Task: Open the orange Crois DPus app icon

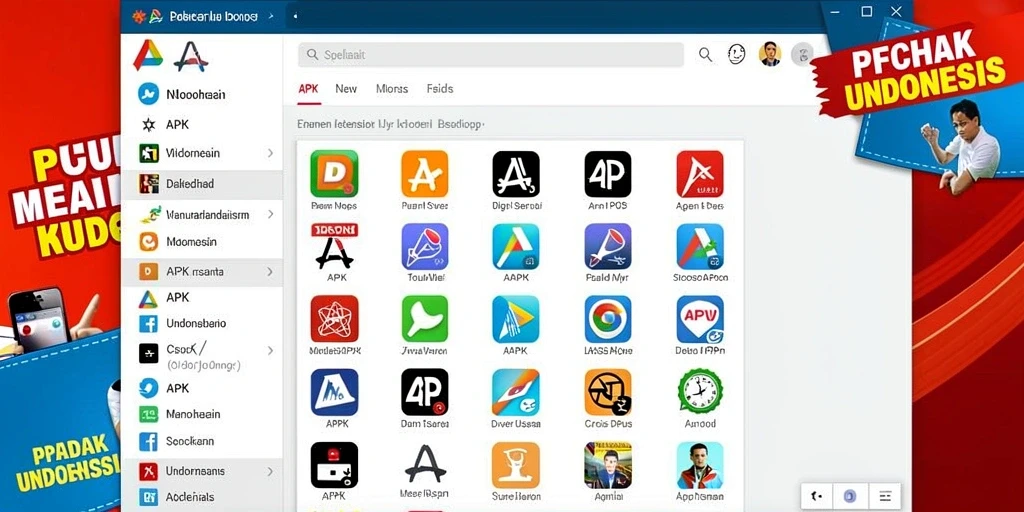Action: (x=607, y=392)
